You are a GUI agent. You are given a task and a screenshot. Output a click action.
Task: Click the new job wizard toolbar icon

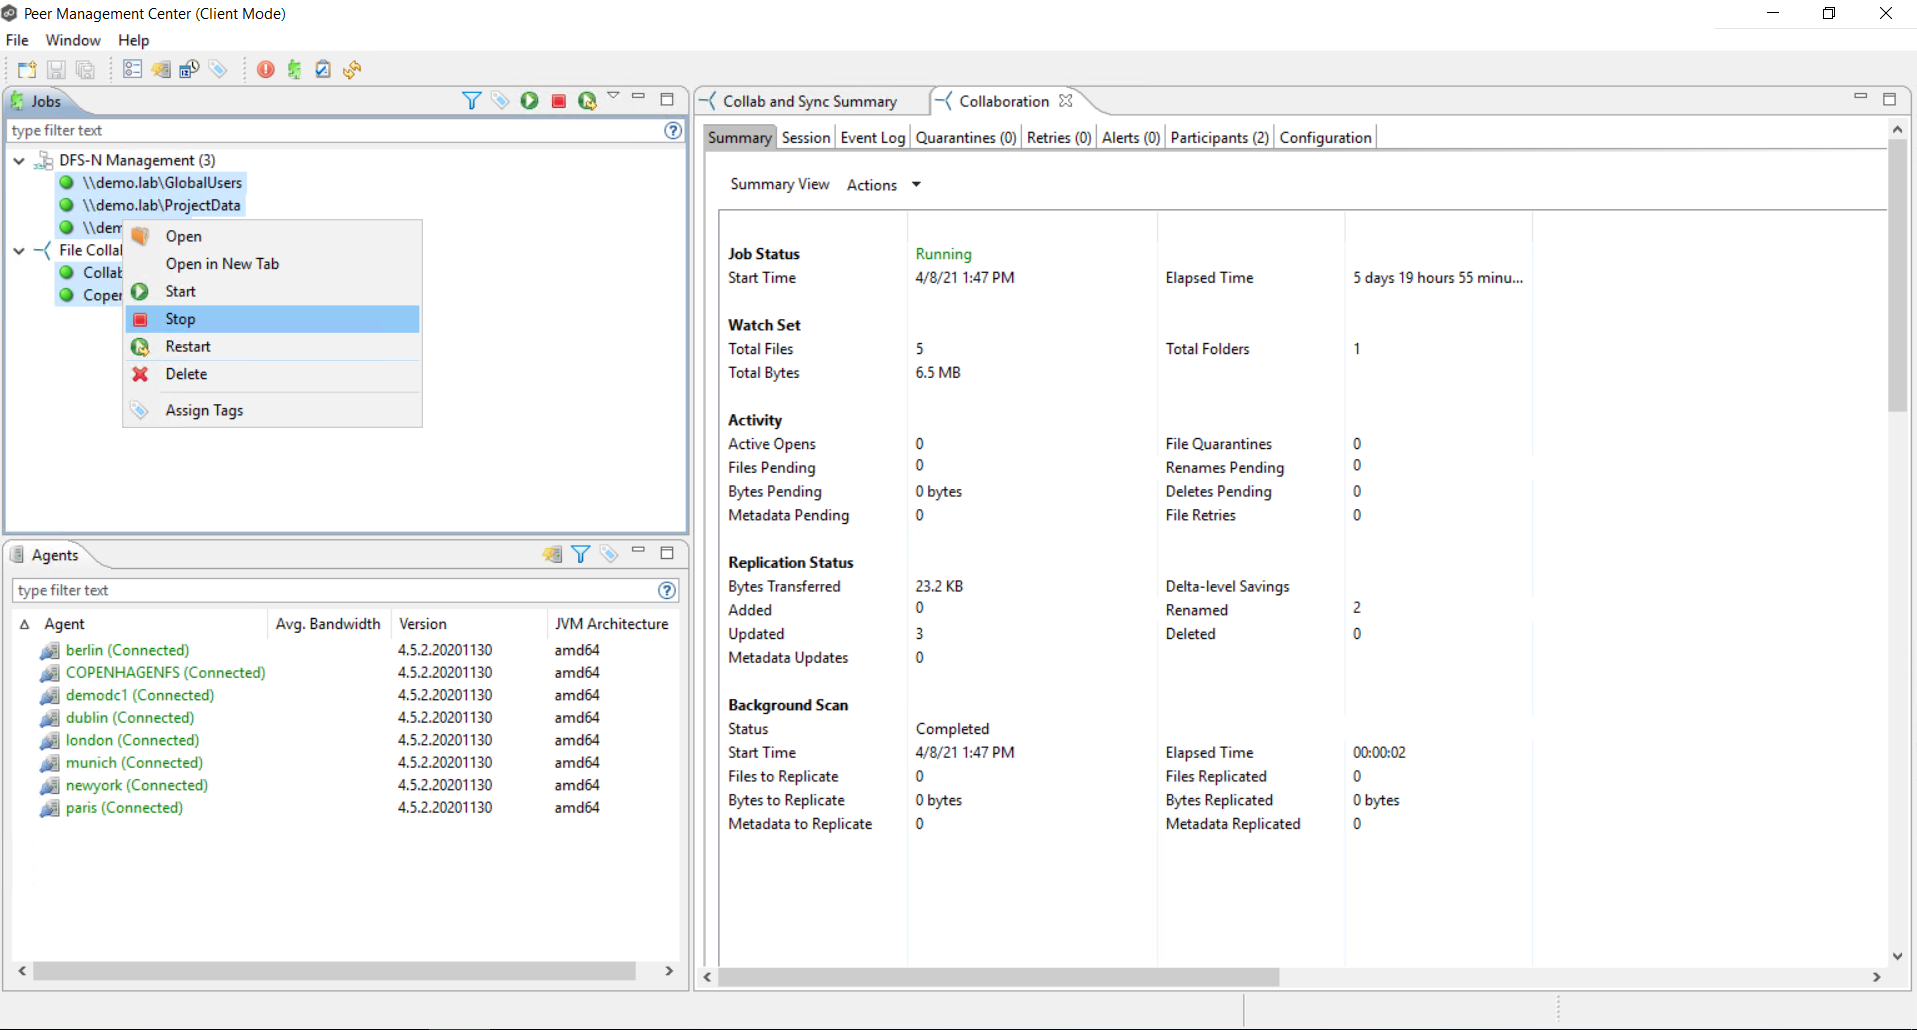(27, 70)
